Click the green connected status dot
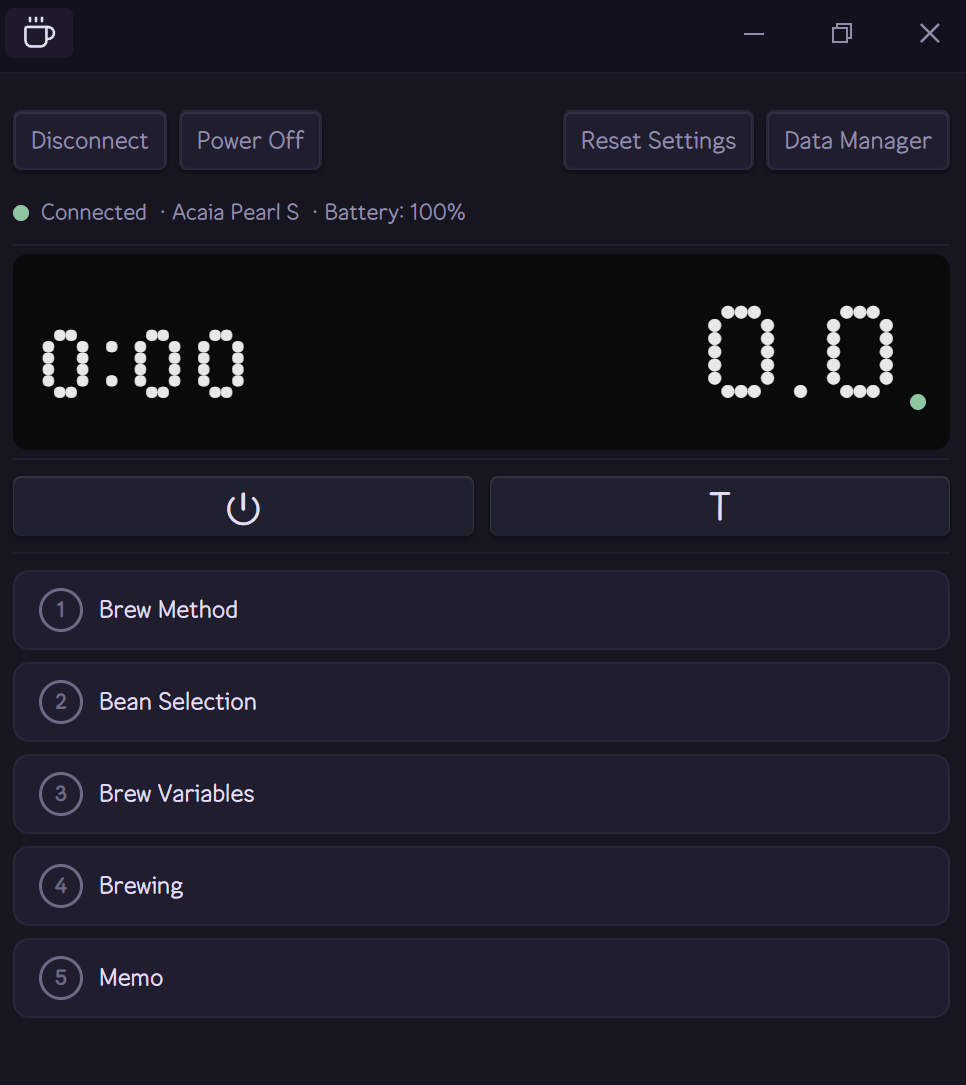 click(21, 213)
